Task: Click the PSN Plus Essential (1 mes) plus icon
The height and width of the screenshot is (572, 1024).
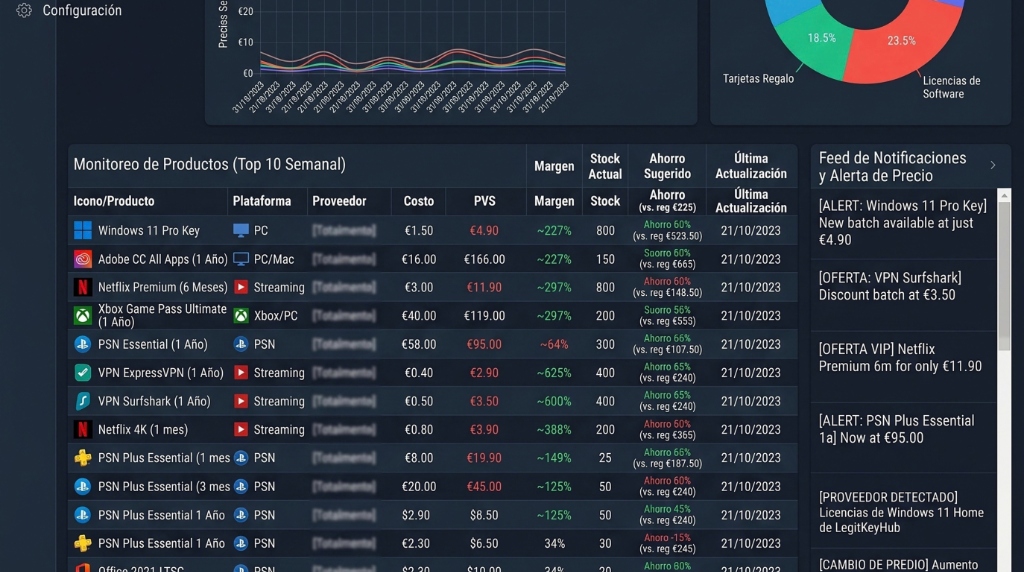Action: coord(82,458)
